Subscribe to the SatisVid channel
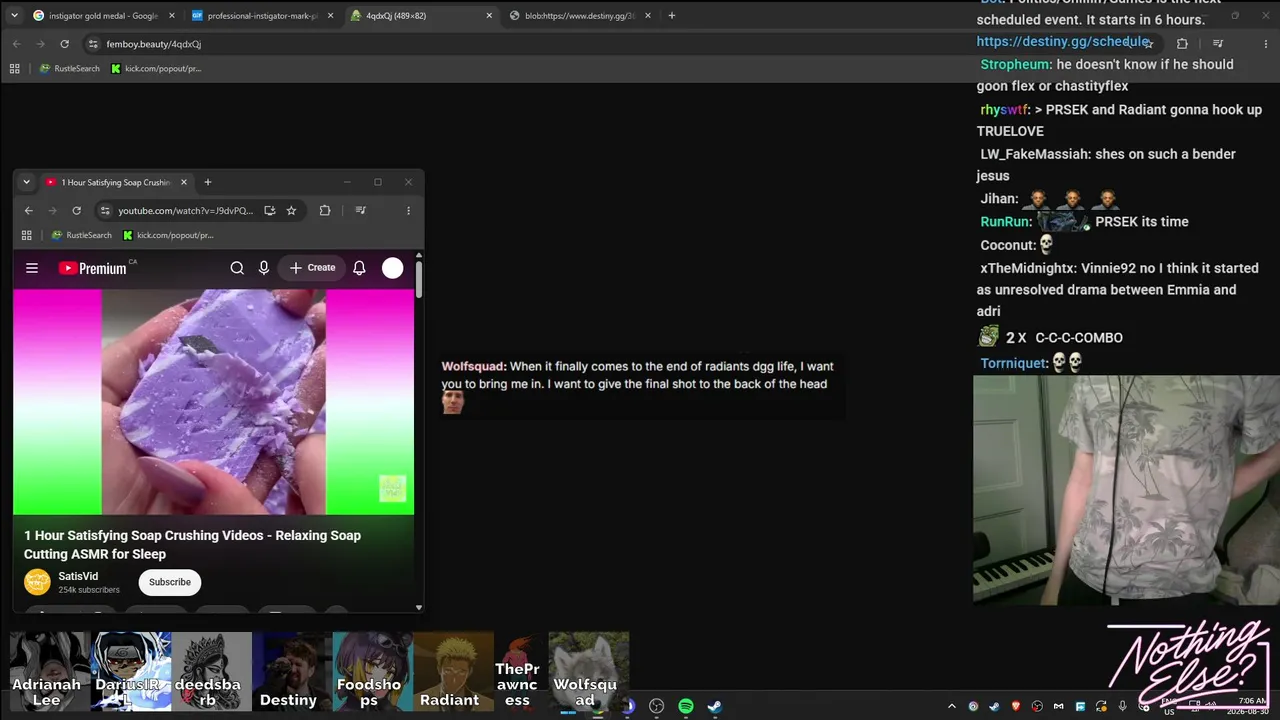Viewport: 1280px width, 720px height. pos(170,582)
